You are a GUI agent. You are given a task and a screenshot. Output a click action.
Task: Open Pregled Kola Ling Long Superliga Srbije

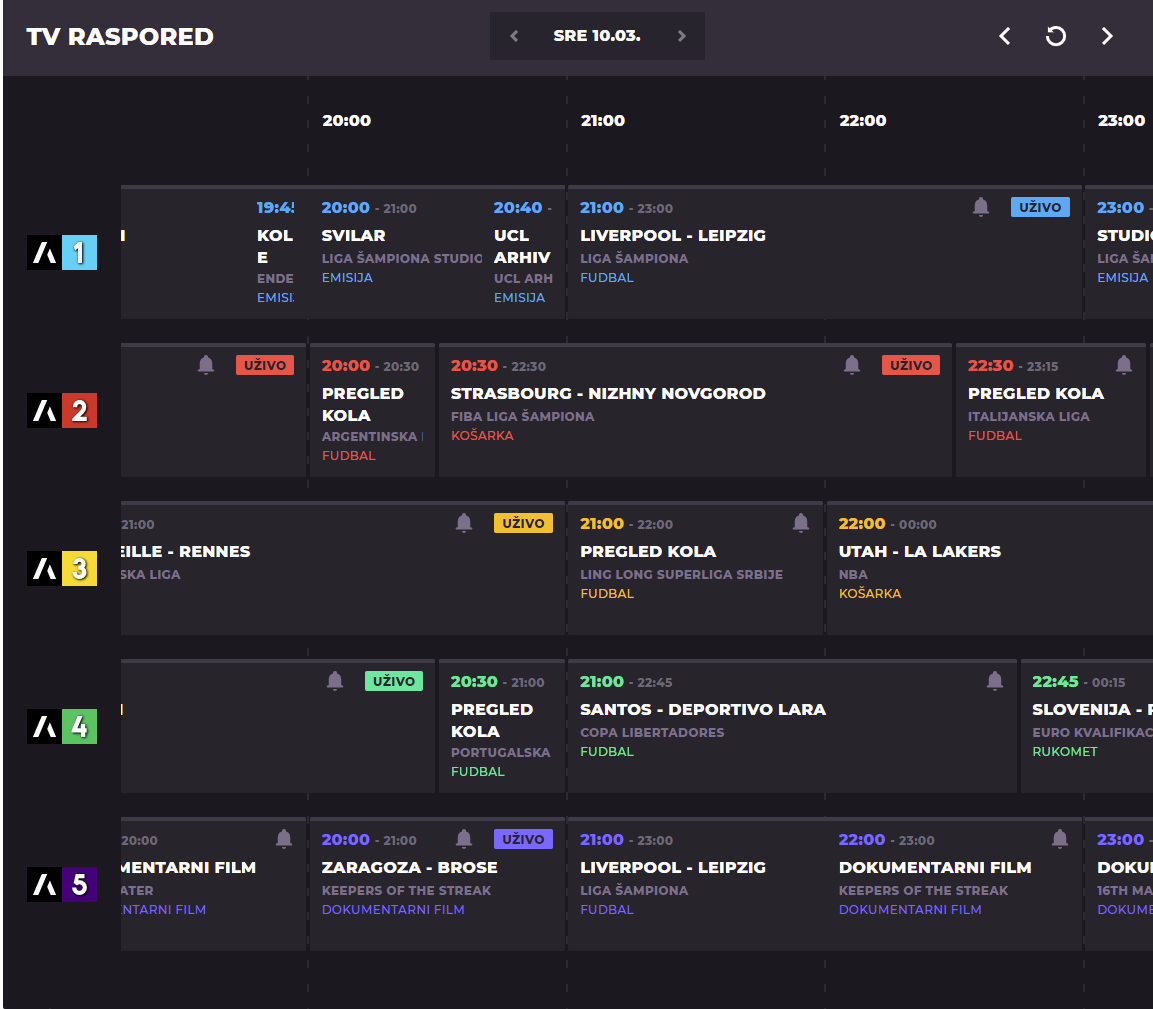tap(695, 569)
